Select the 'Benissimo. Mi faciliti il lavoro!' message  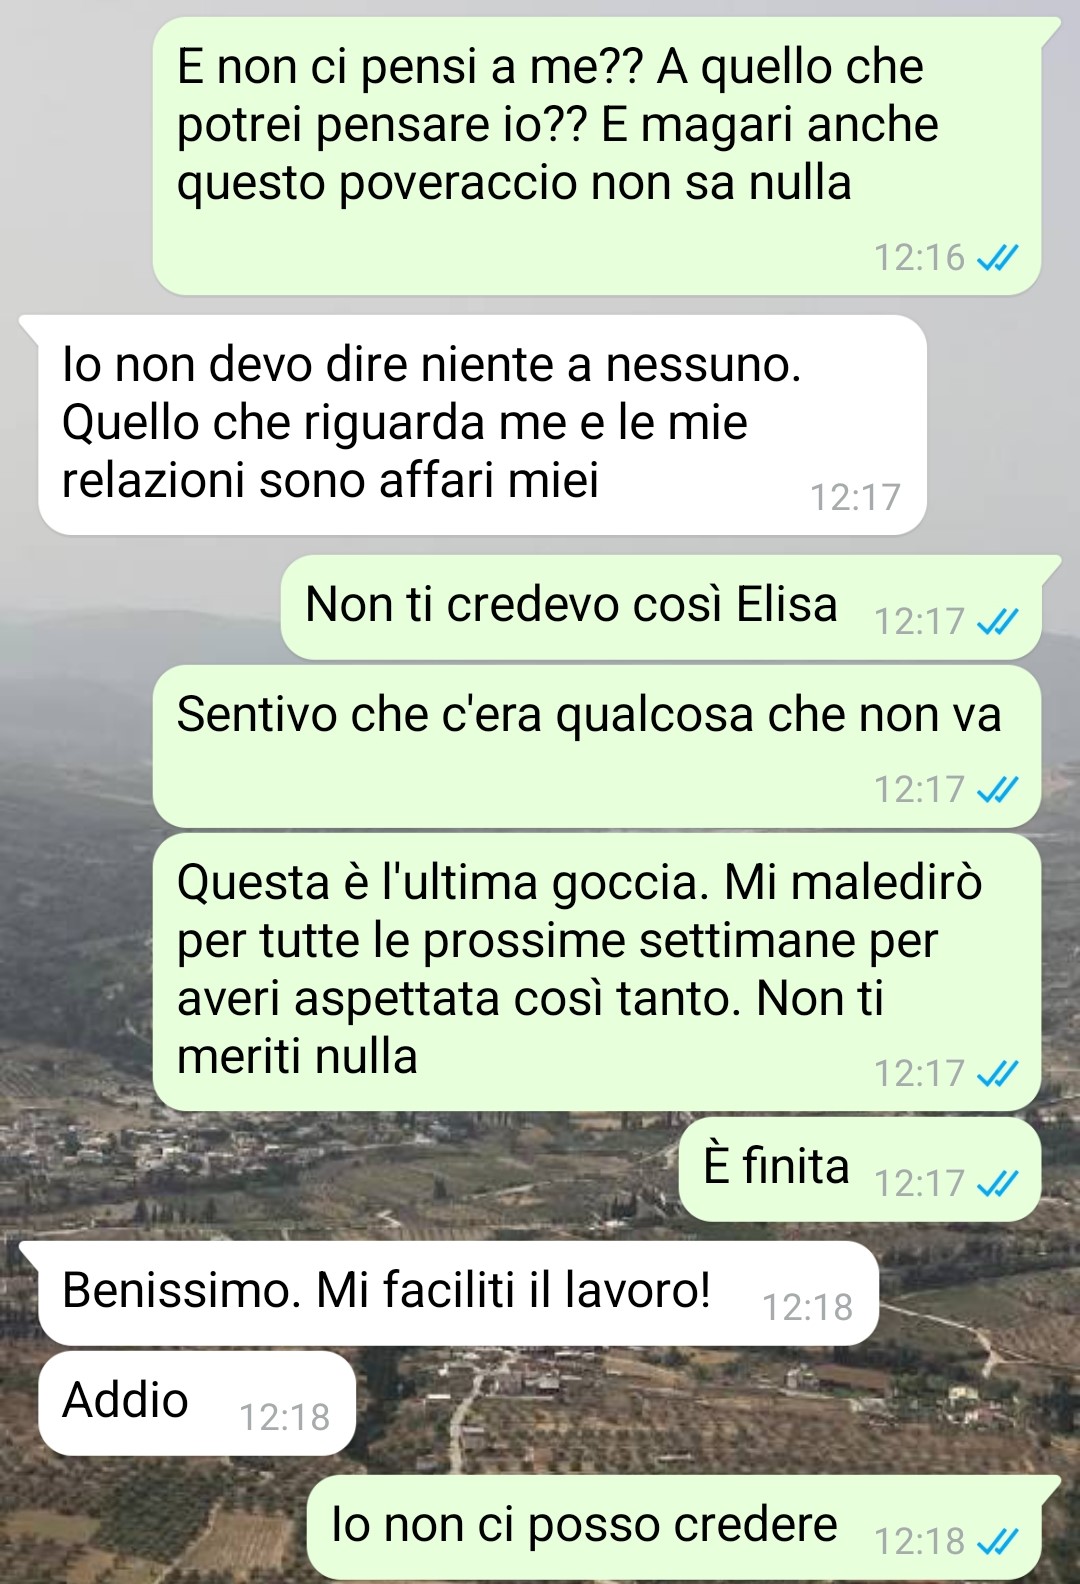pos(458,1293)
